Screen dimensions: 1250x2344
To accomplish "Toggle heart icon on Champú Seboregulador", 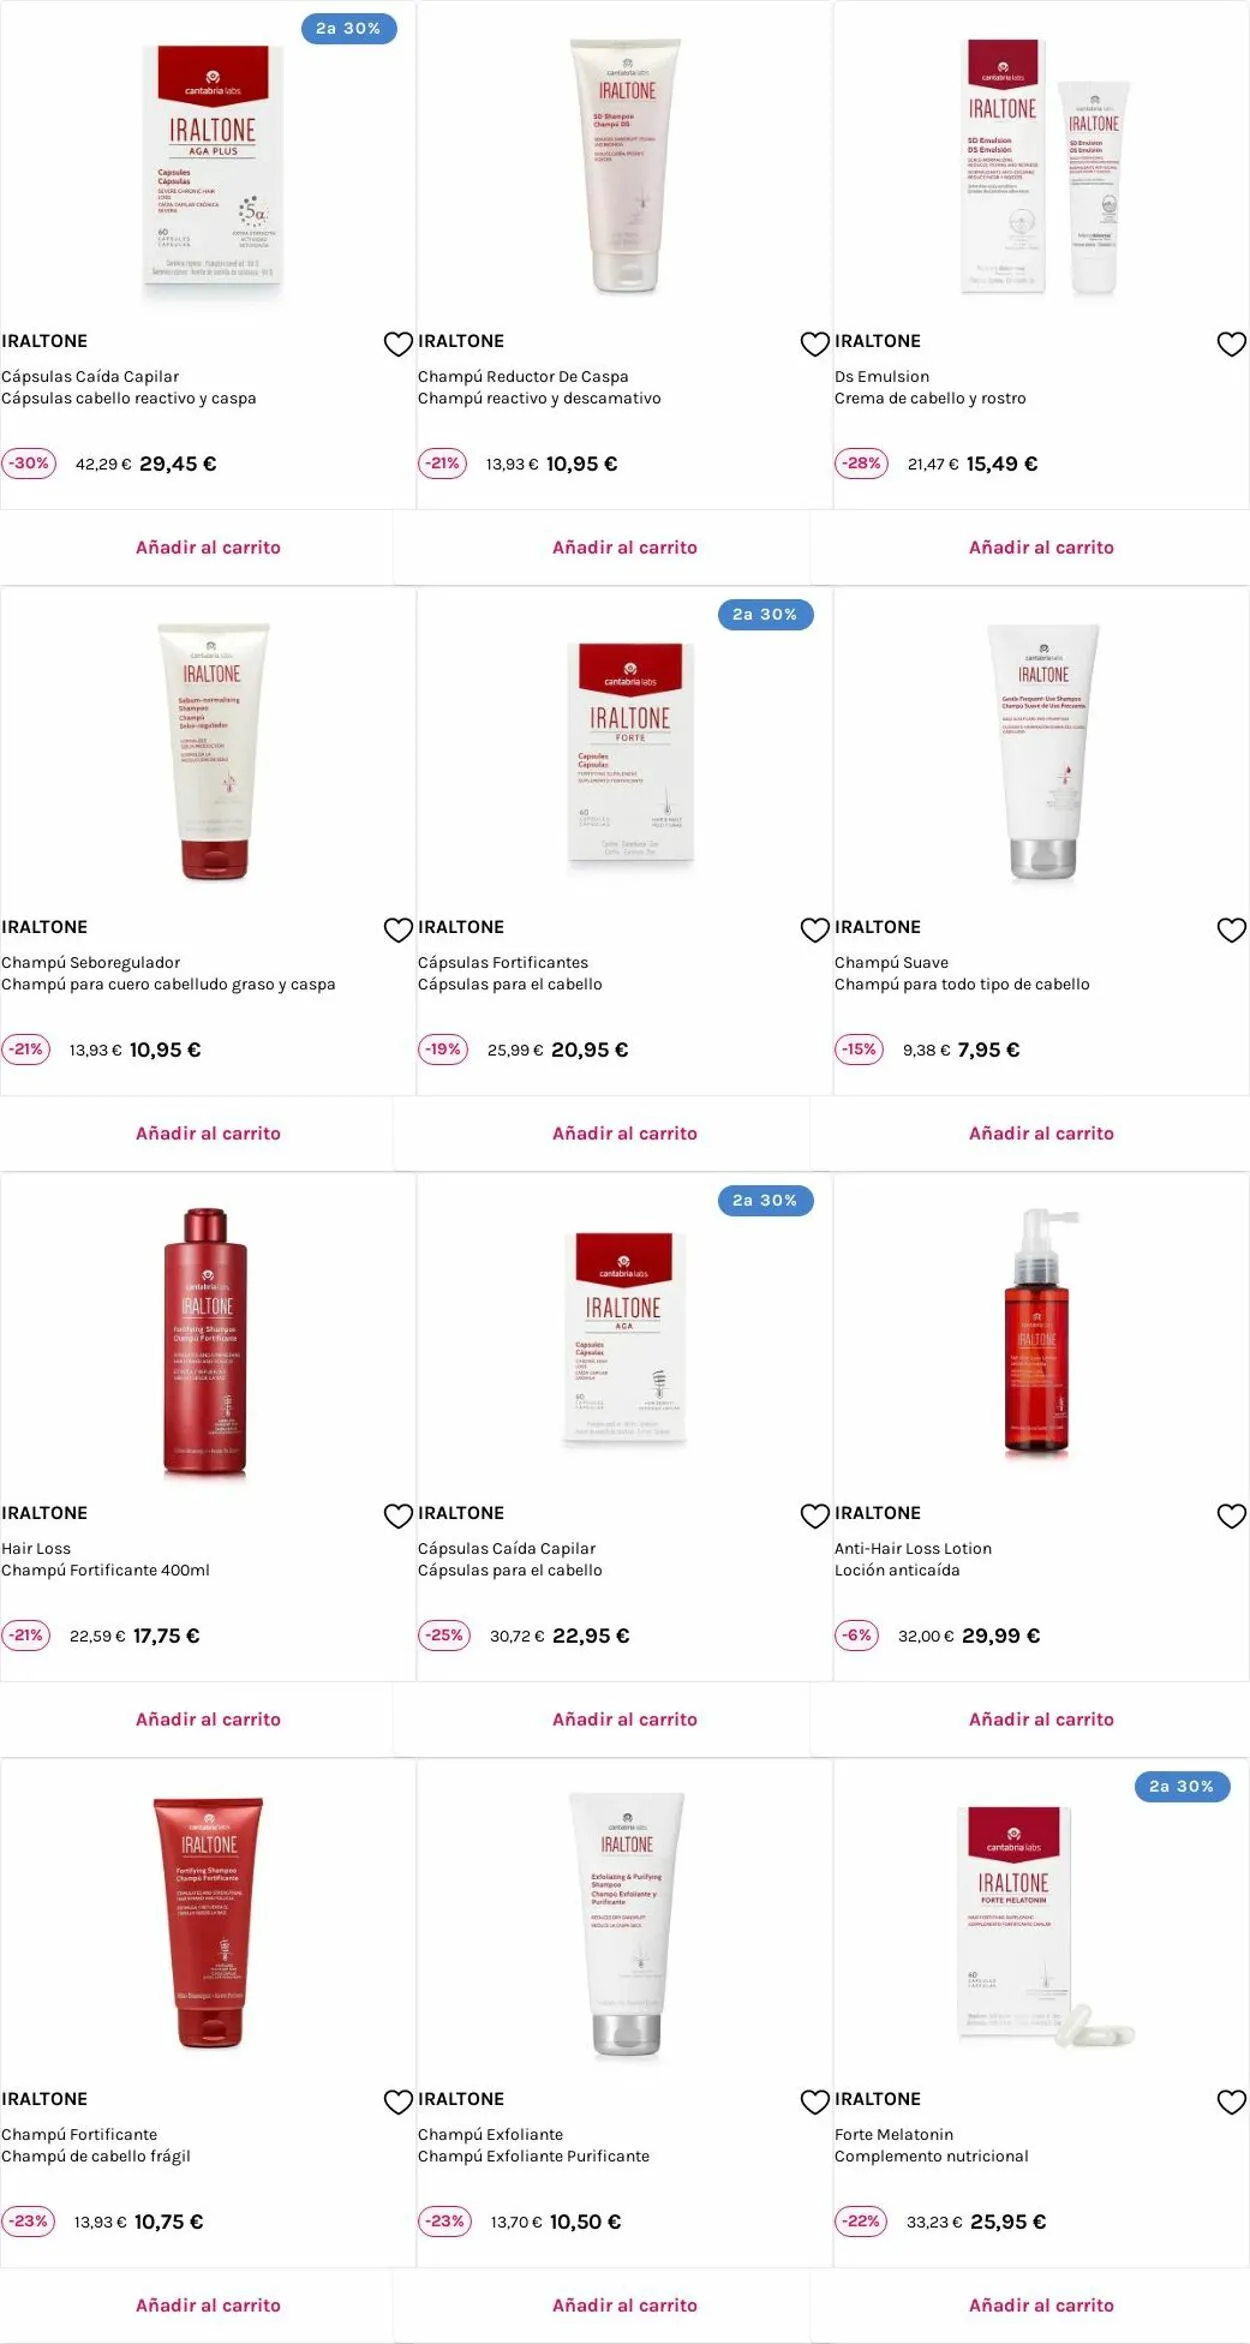I will pyautogui.click(x=398, y=930).
